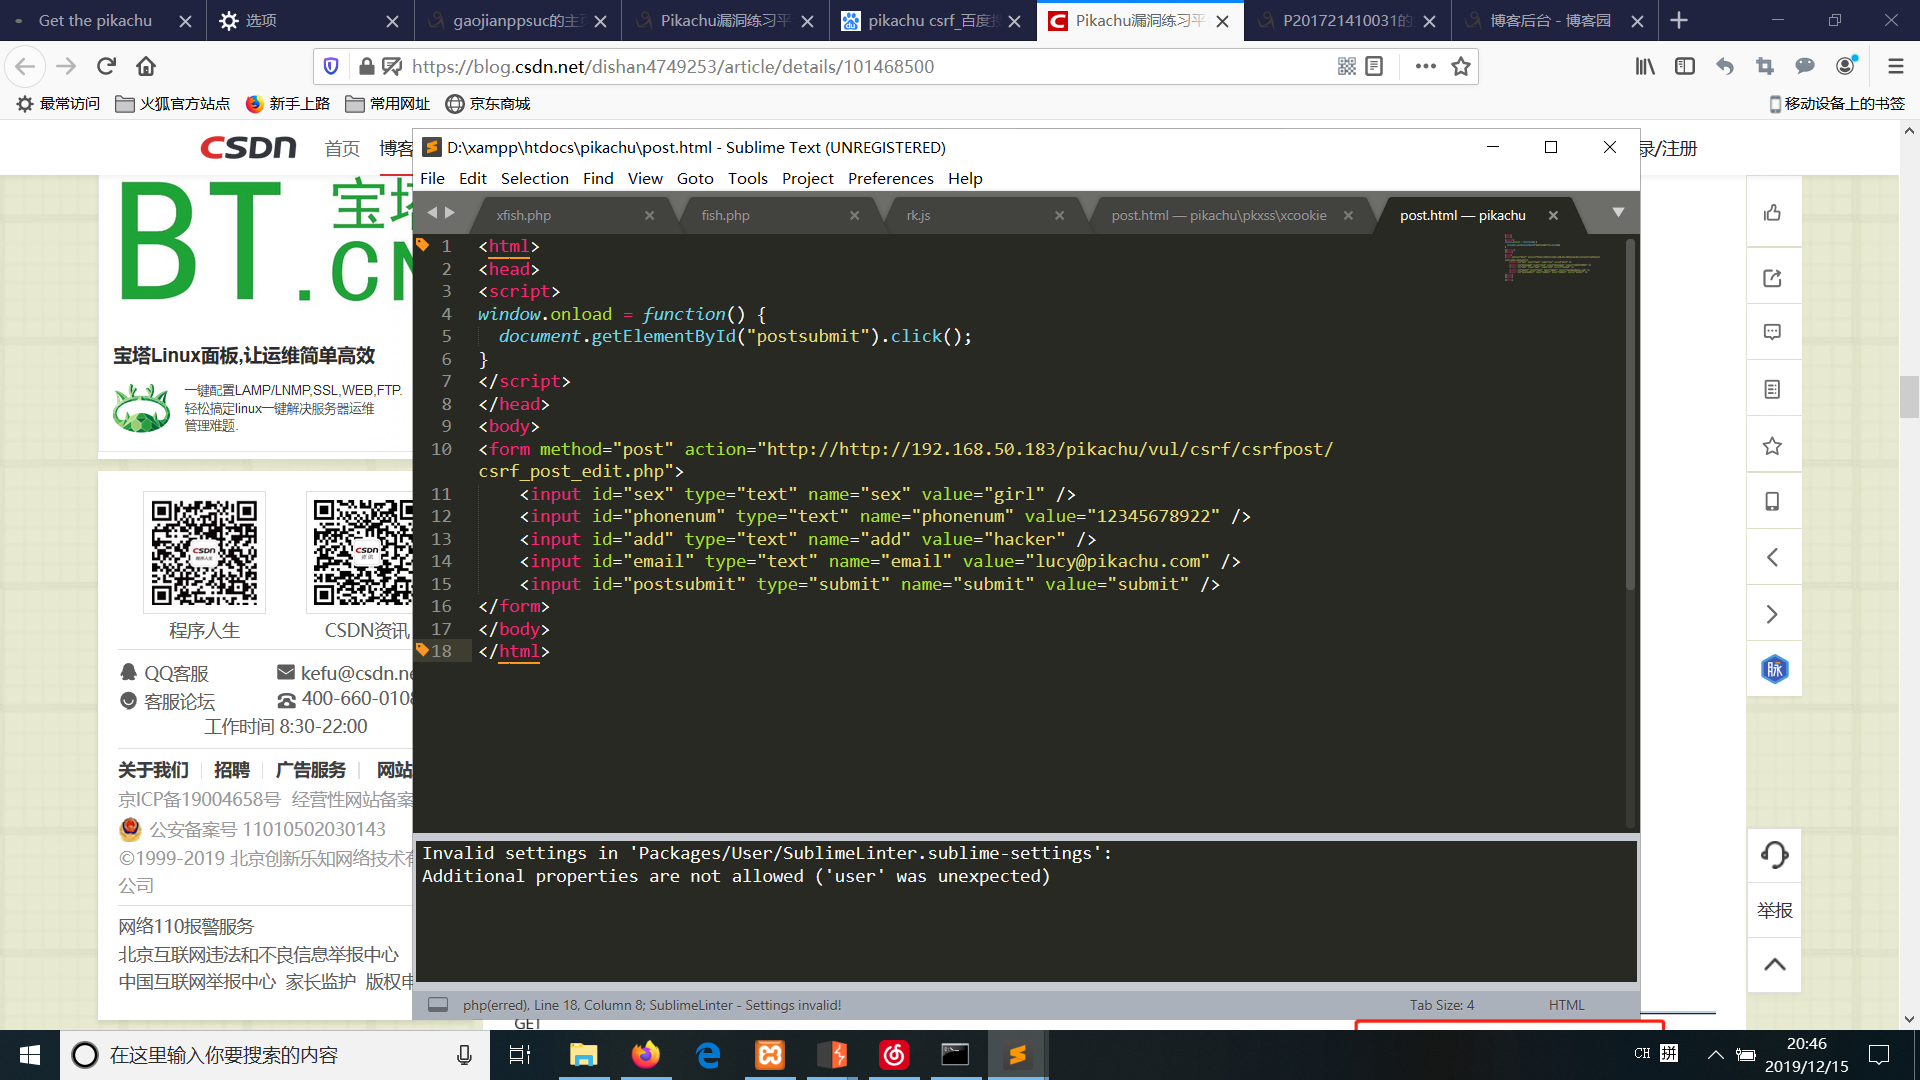Open the HTML syntax selector in status bar
This screenshot has height=1080, width=1920.
(x=1566, y=1005)
